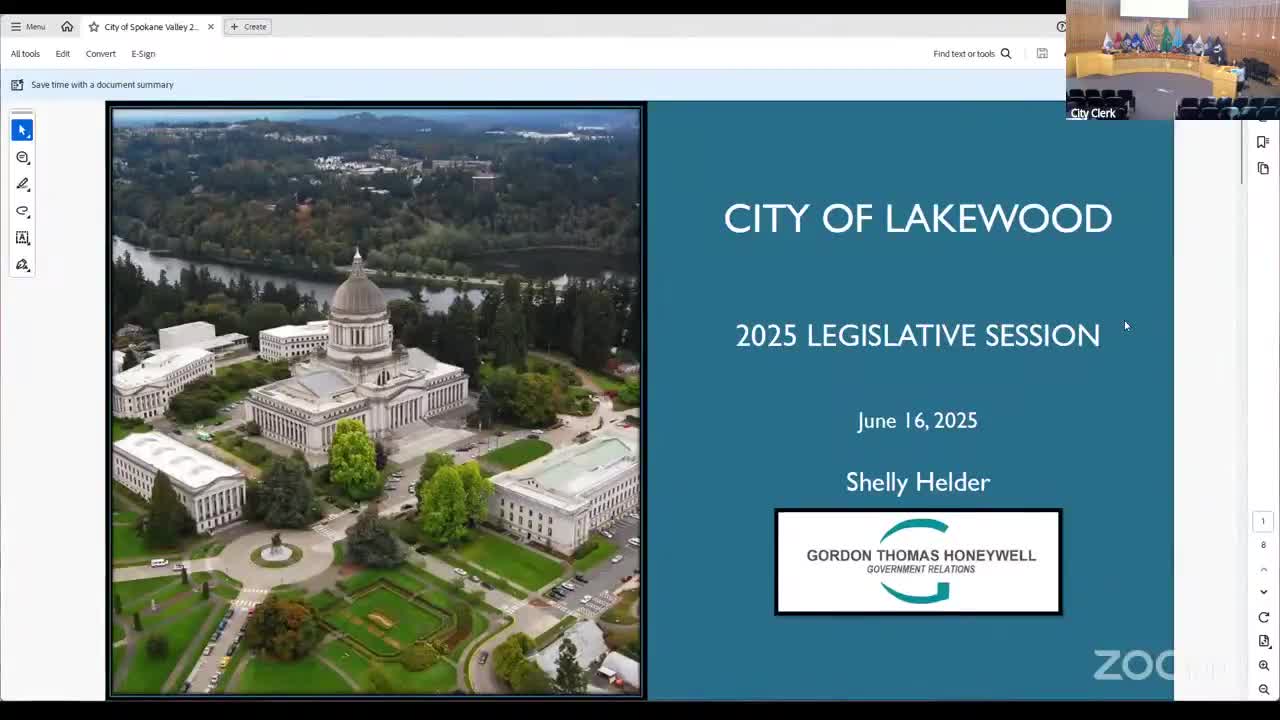Viewport: 1280px width, 720px height.
Task: Open the All tools menu
Action: coord(25,54)
